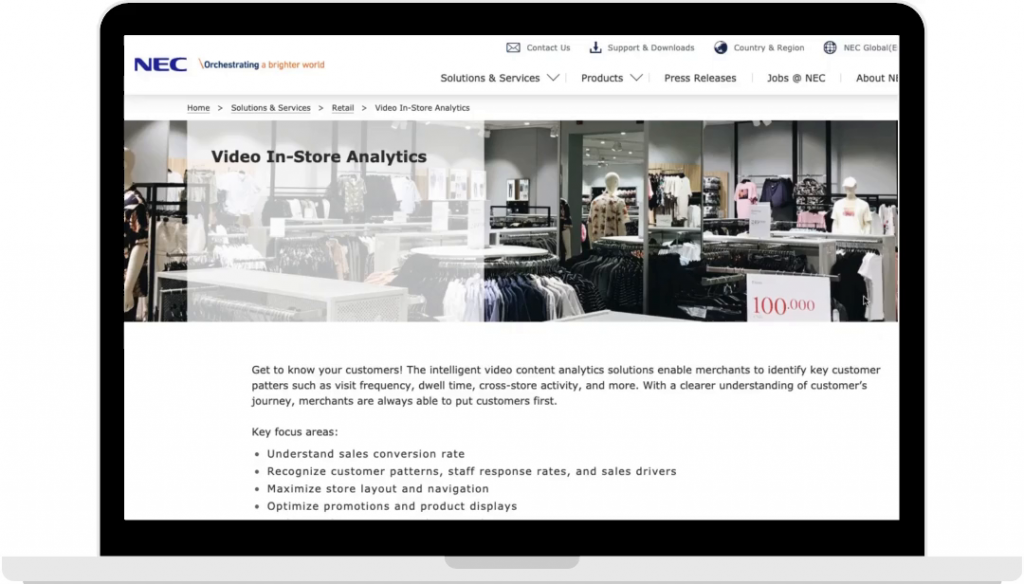
Task: Select the Country & Region link
Action: coord(768,48)
